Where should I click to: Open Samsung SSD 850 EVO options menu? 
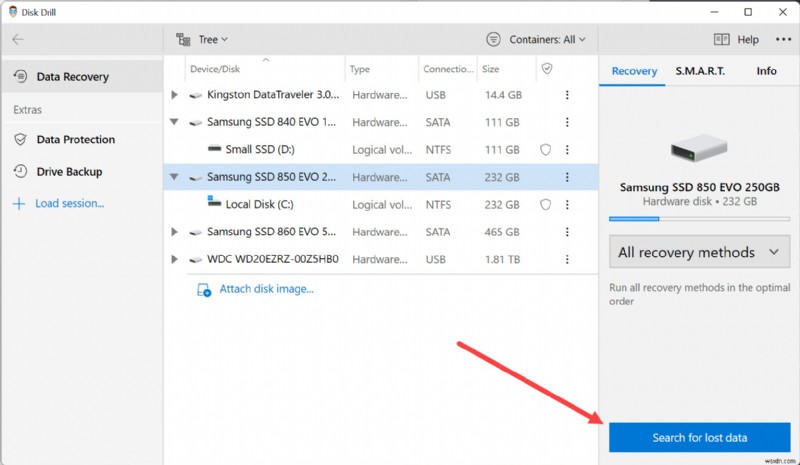(x=567, y=177)
